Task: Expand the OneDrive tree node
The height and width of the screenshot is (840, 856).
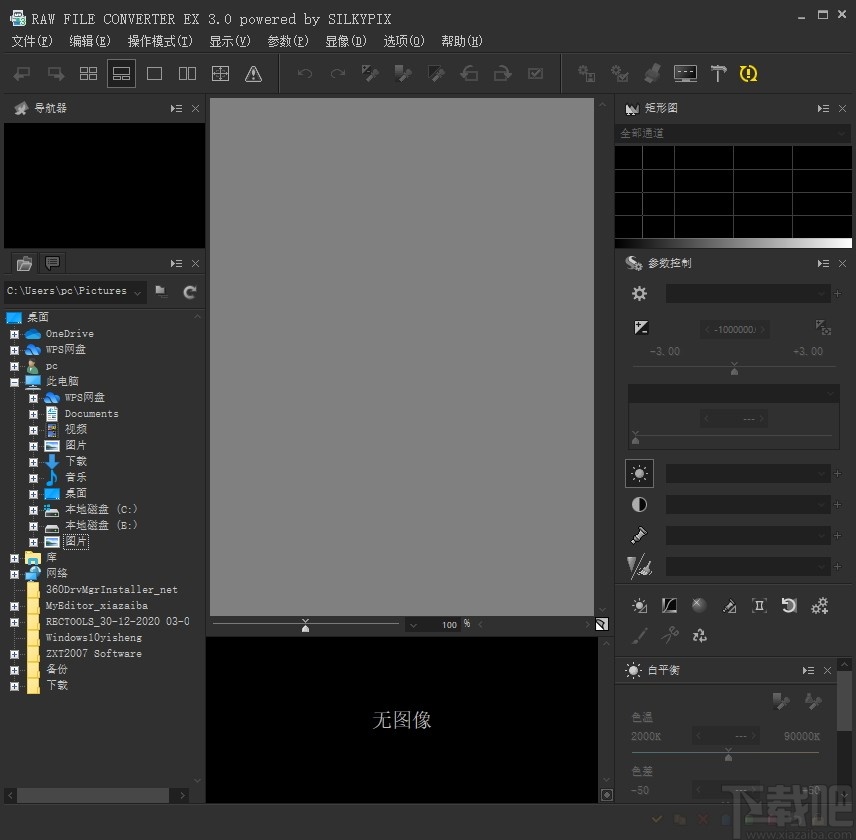Action: point(15,334)
